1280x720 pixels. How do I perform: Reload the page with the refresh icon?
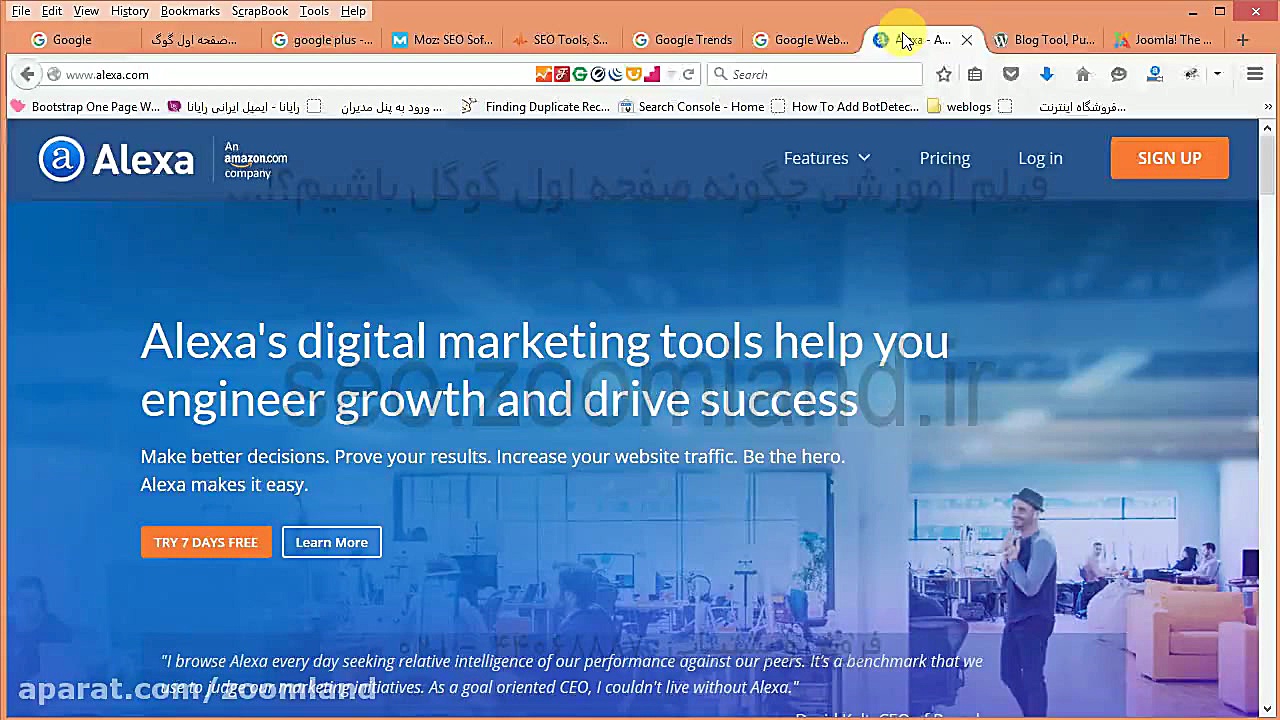point(688,74)
